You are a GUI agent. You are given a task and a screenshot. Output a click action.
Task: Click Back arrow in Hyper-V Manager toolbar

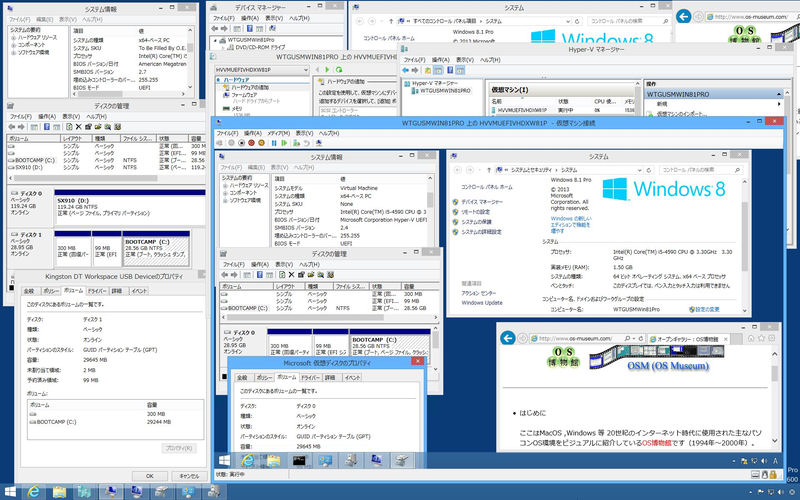(406, 70)
